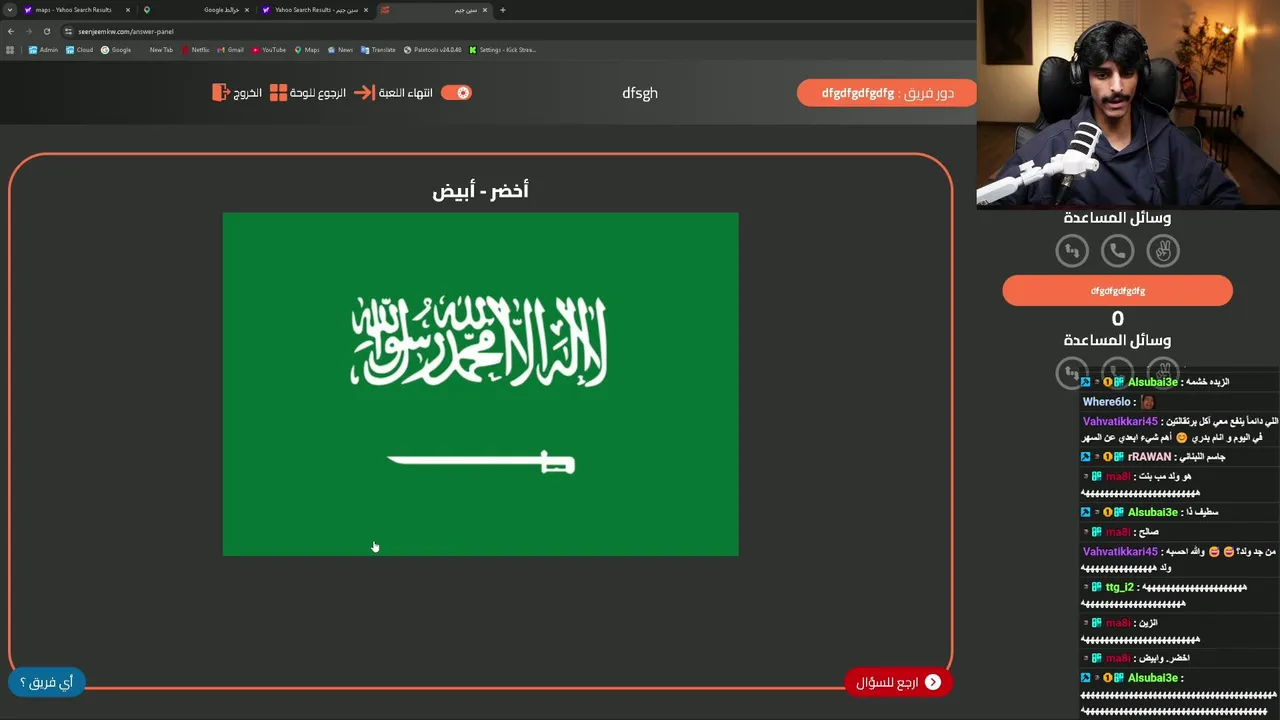Click the orange dfgdfgdfgdfg team name bar
Image resolution: width=1280 pixels, height=720 pixels.
tap(1118, 291)
